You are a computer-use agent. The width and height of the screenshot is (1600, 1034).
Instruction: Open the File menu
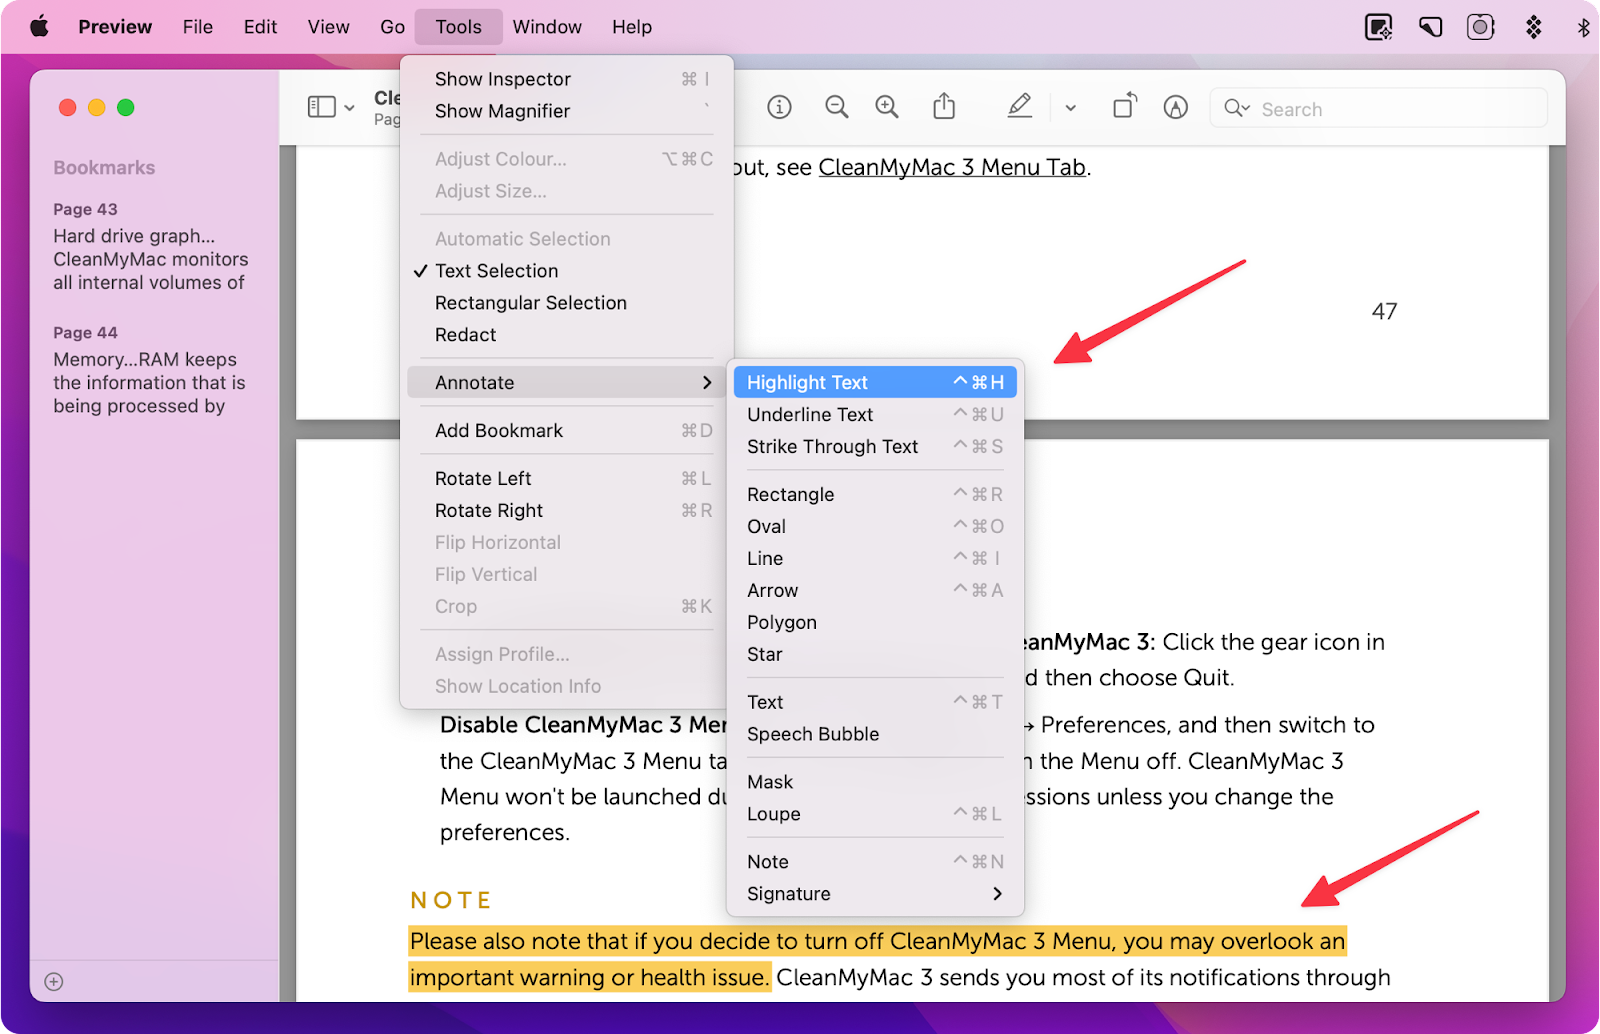coord(198,27)
